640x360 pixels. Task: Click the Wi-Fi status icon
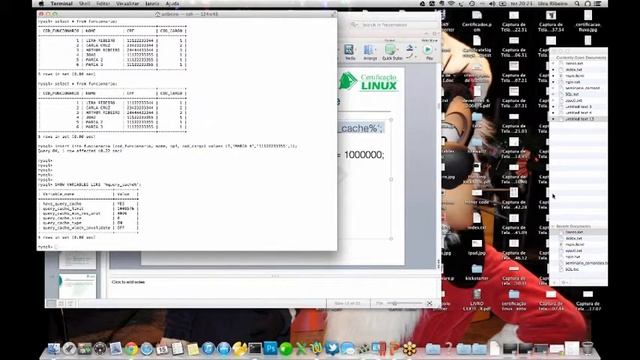pos(451,4)
